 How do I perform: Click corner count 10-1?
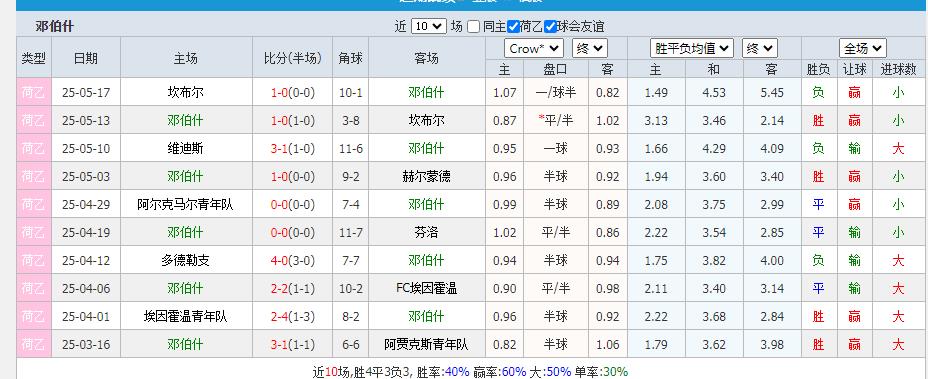coord(350,92)
